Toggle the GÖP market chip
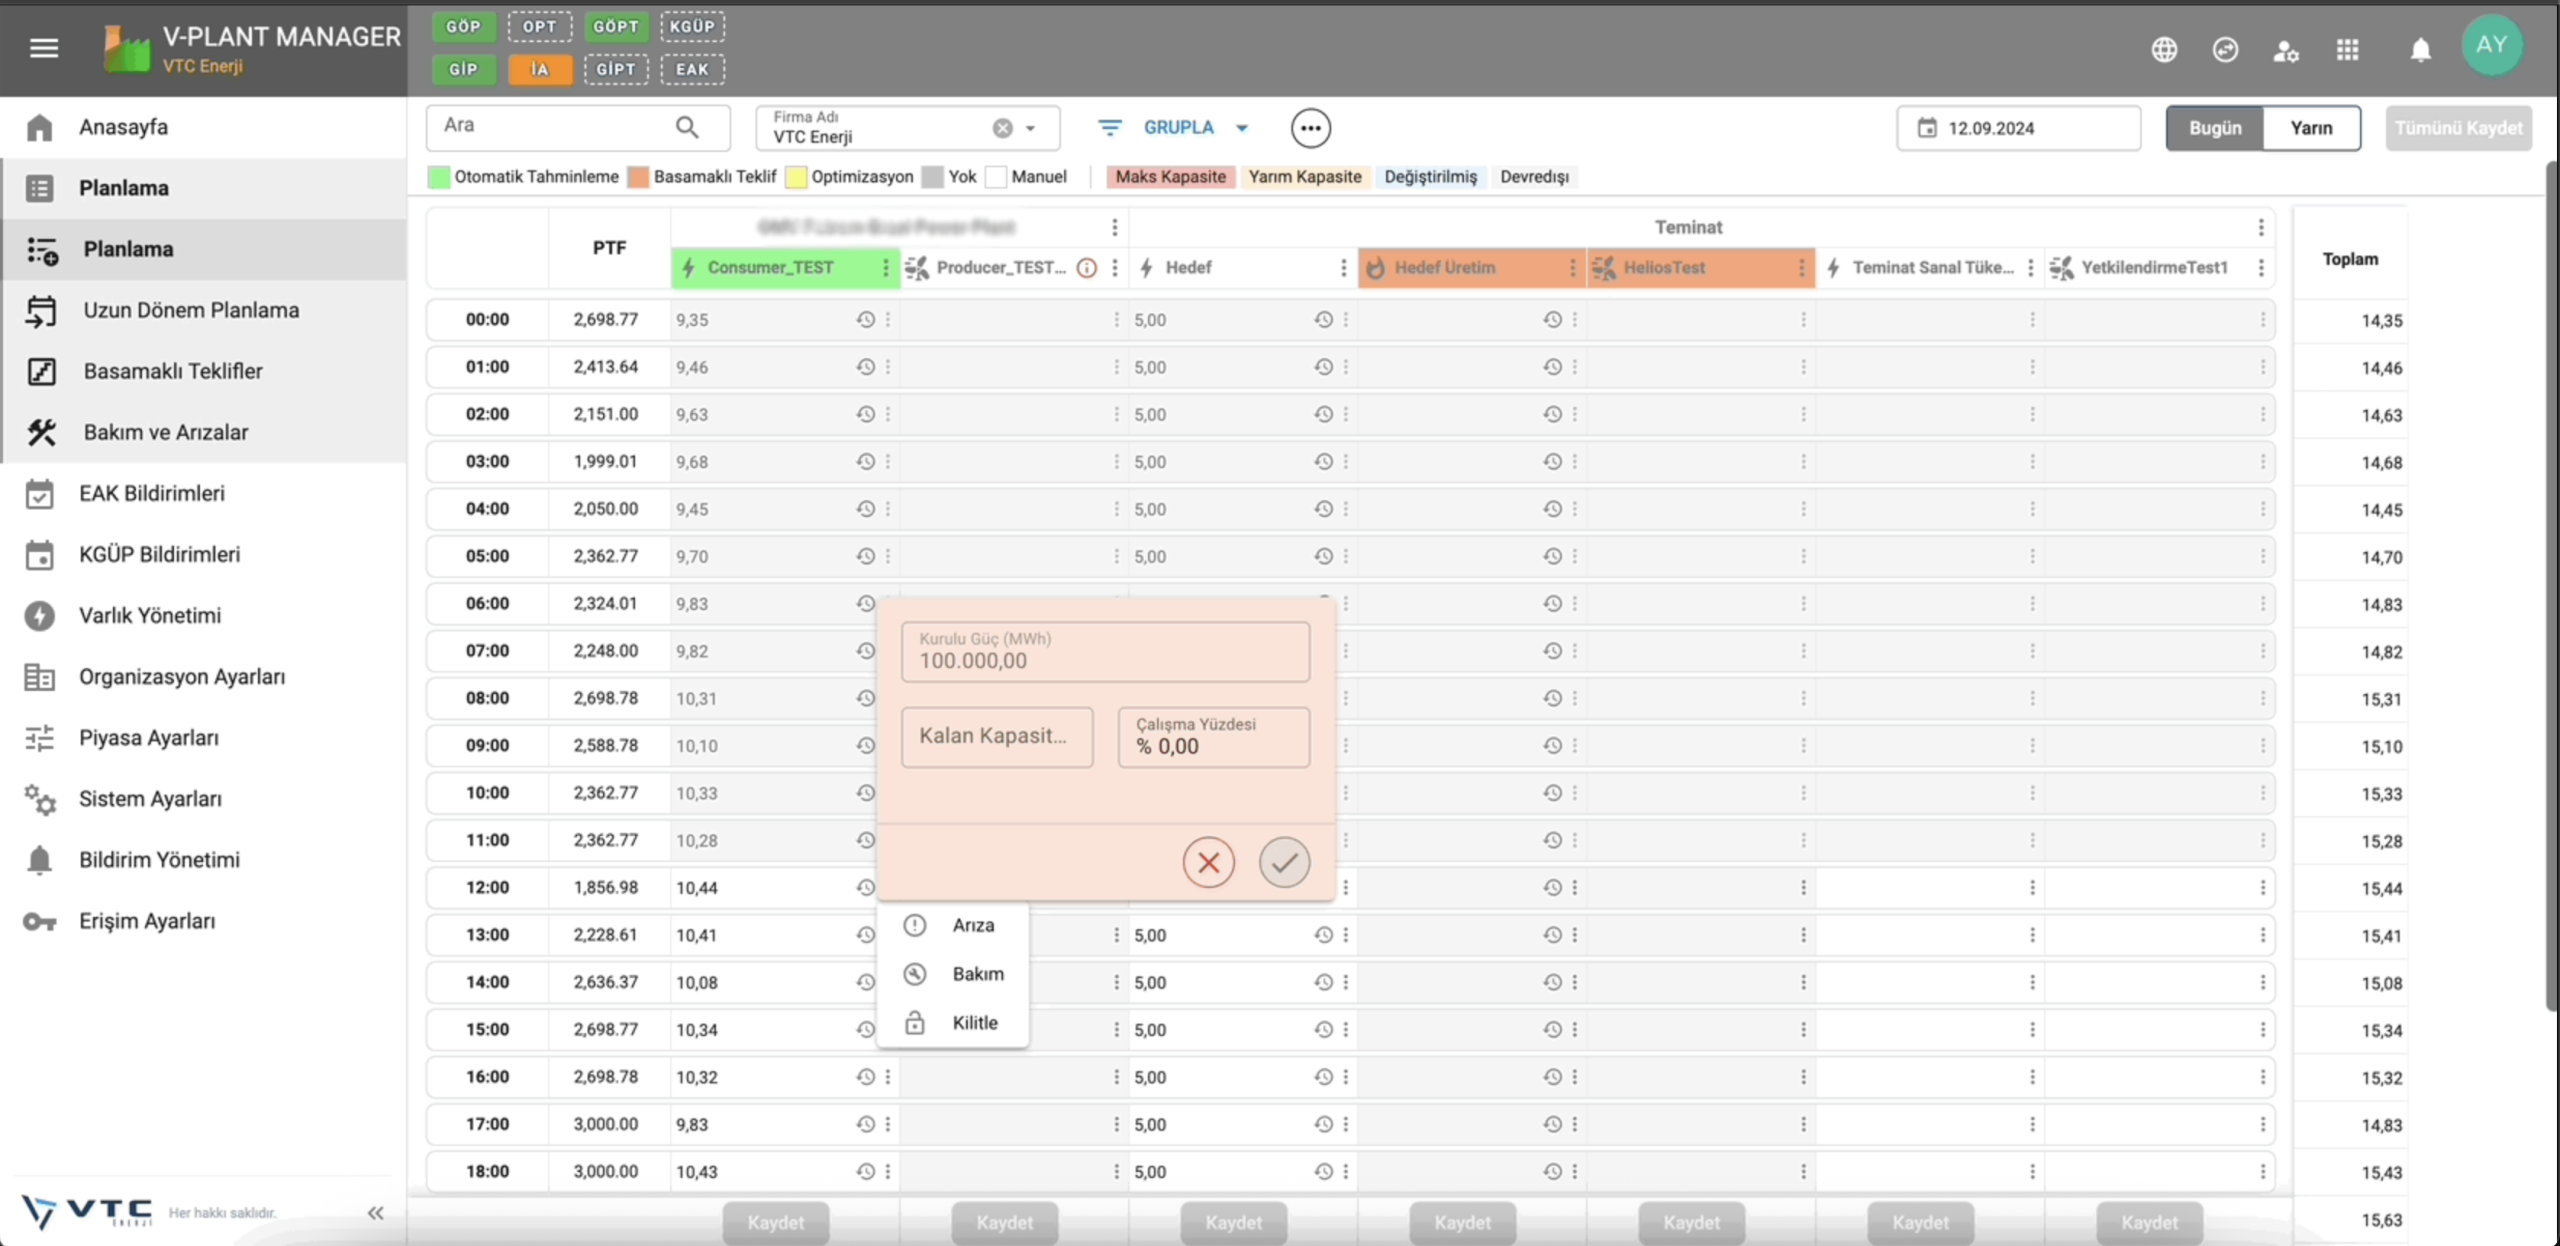This screenshot has height=1246, width=2560. pyautogui.click(x=463, y=27)
